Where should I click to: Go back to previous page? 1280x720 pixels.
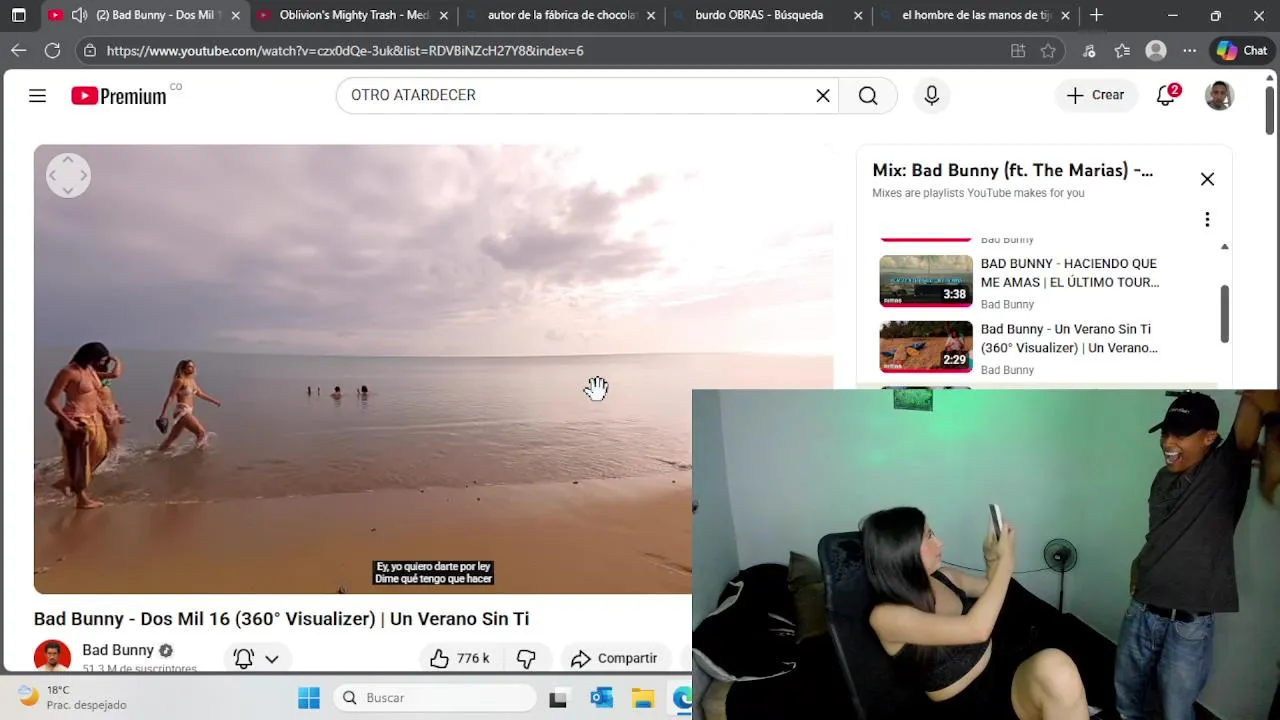(x=19, y=50)
